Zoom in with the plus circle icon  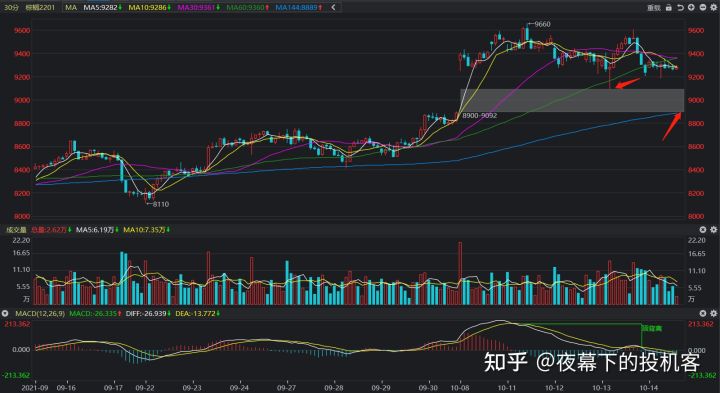click(x=691, y=7)
